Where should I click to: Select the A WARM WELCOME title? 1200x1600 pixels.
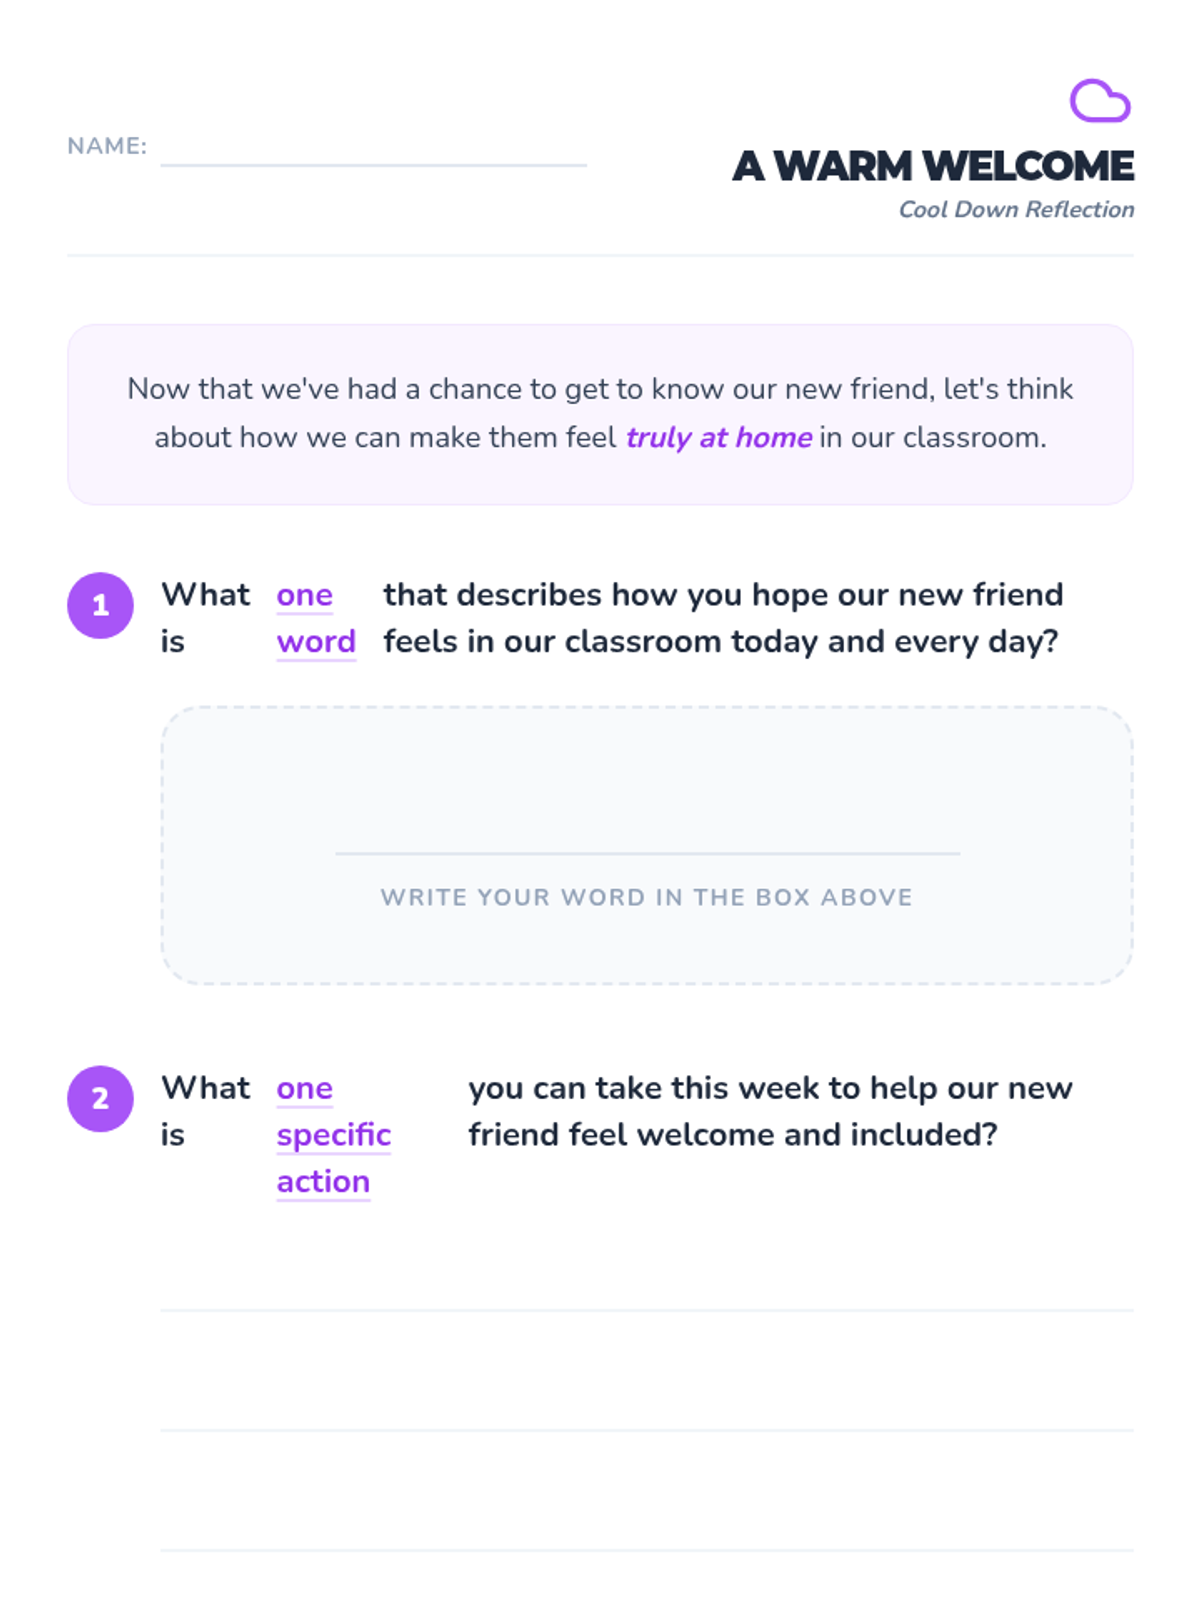point(933,166)
